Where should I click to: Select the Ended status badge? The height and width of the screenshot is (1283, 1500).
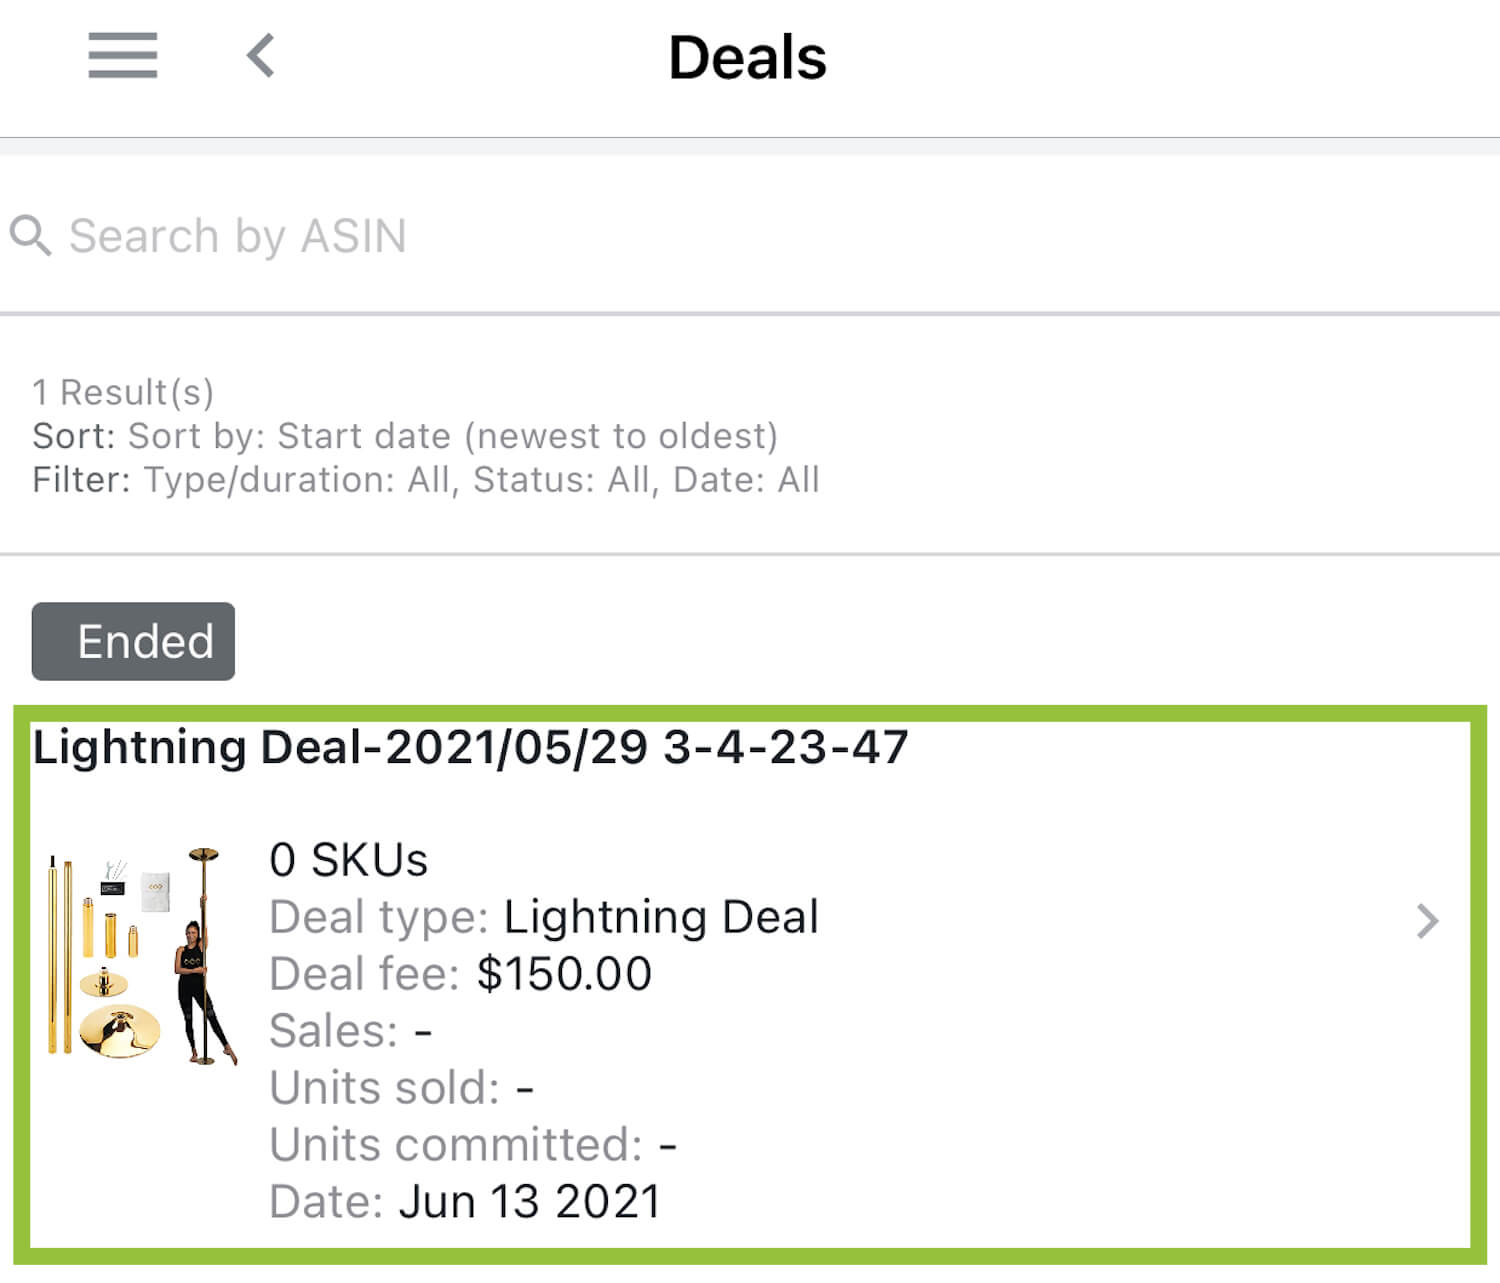[x=133, y=641]
